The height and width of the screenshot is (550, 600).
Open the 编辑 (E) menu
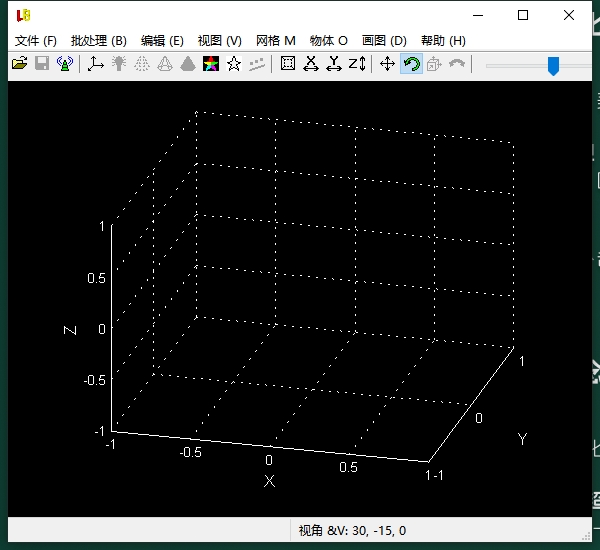(x=162, y=41)
